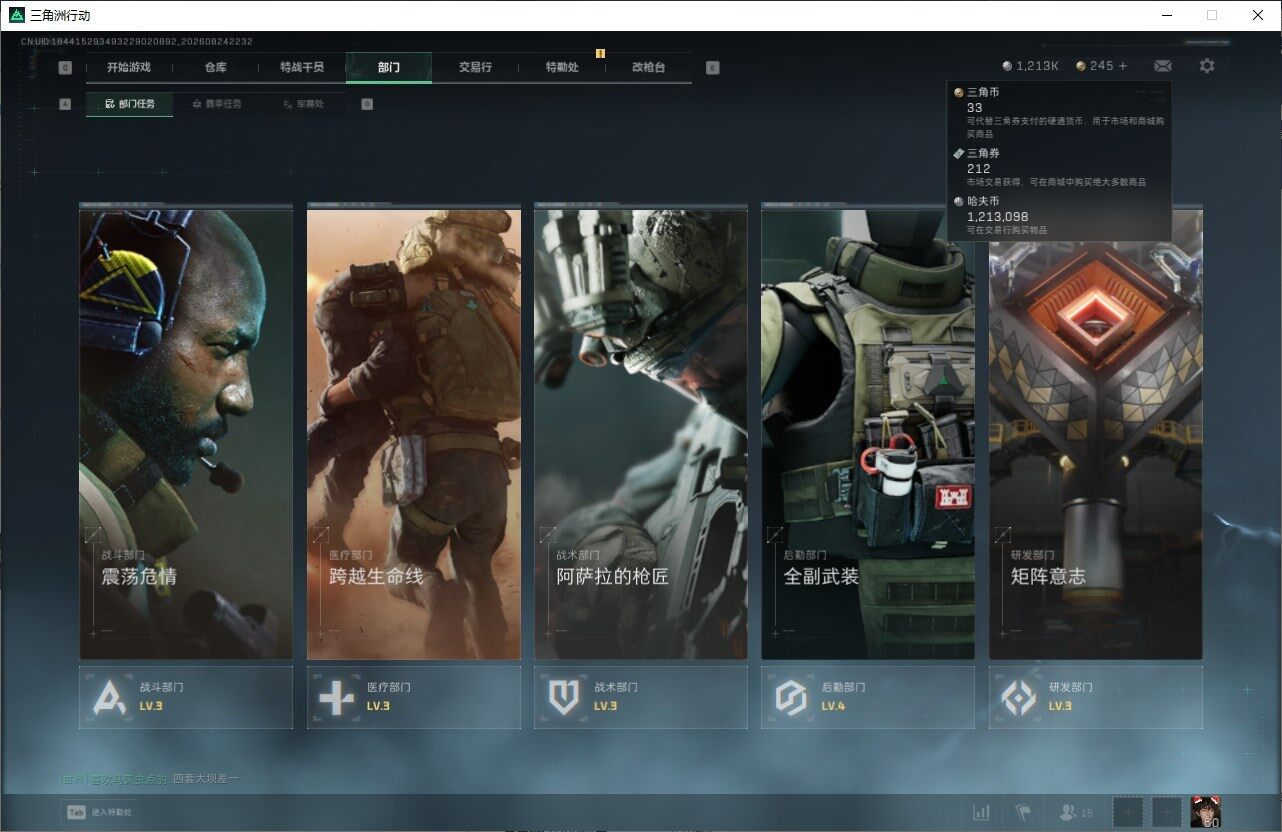The image size is (1282, 832).
Task: Click the Delta Force app logo in title bar
Action: [x=16, y=15]
